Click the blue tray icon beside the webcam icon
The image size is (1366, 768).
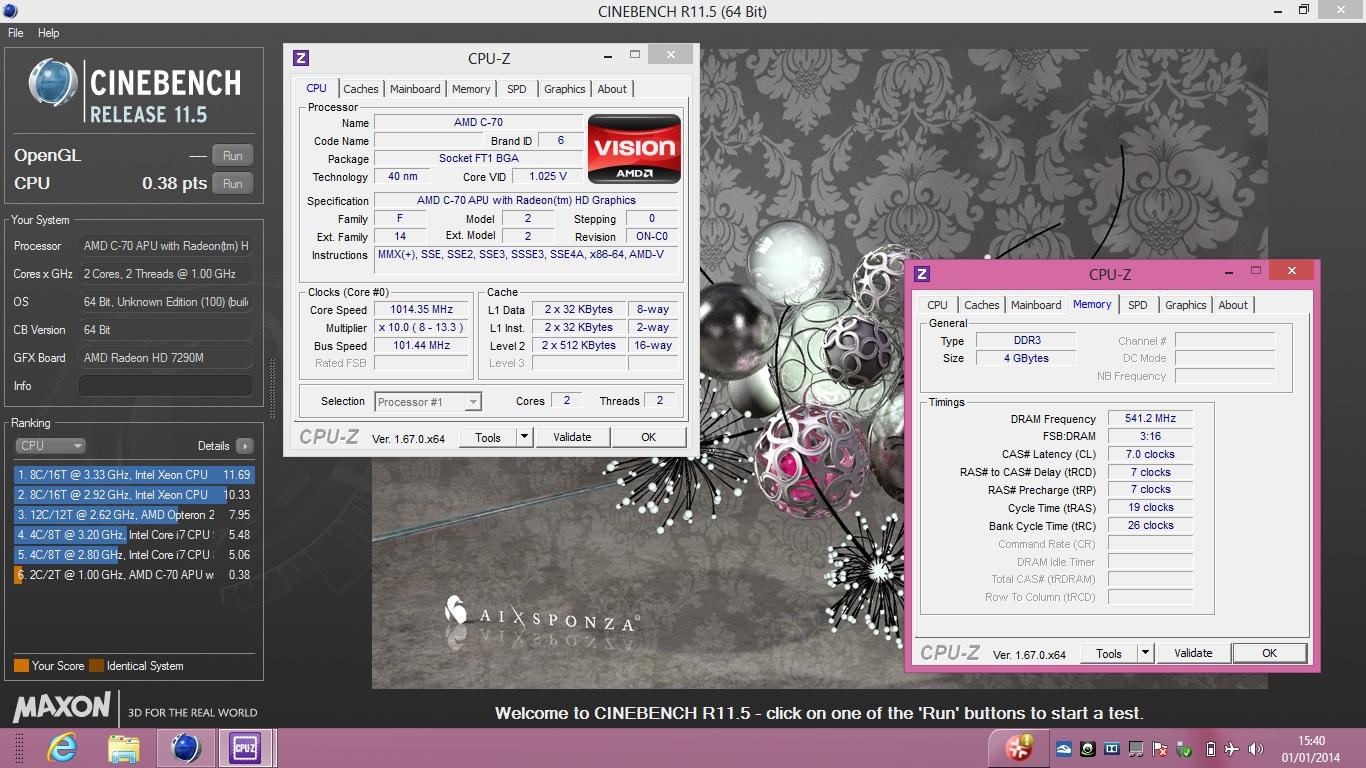click(x=1063, y=749)
